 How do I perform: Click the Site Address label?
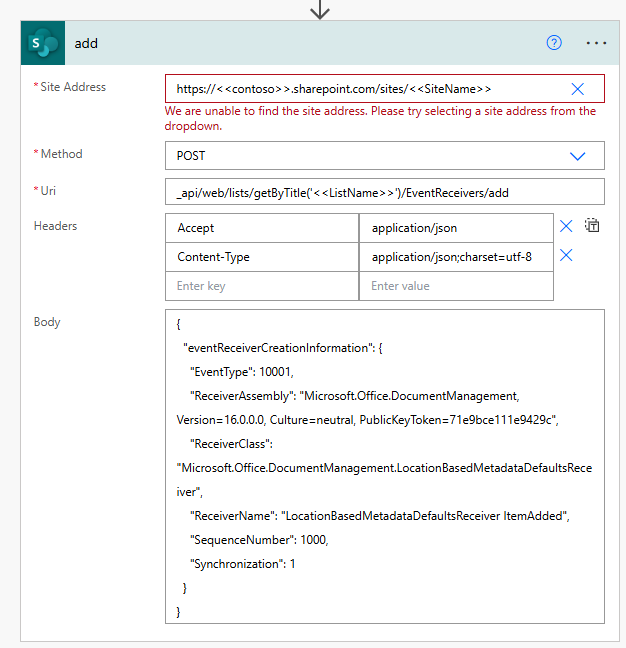(73, 87)
